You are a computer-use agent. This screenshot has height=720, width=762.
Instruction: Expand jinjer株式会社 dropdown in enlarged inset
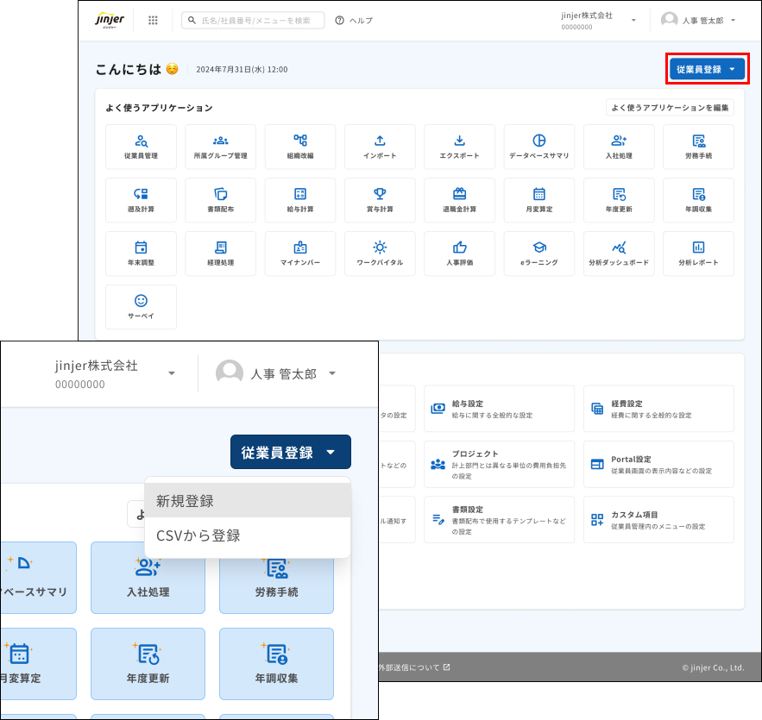[x=115, y=374]
